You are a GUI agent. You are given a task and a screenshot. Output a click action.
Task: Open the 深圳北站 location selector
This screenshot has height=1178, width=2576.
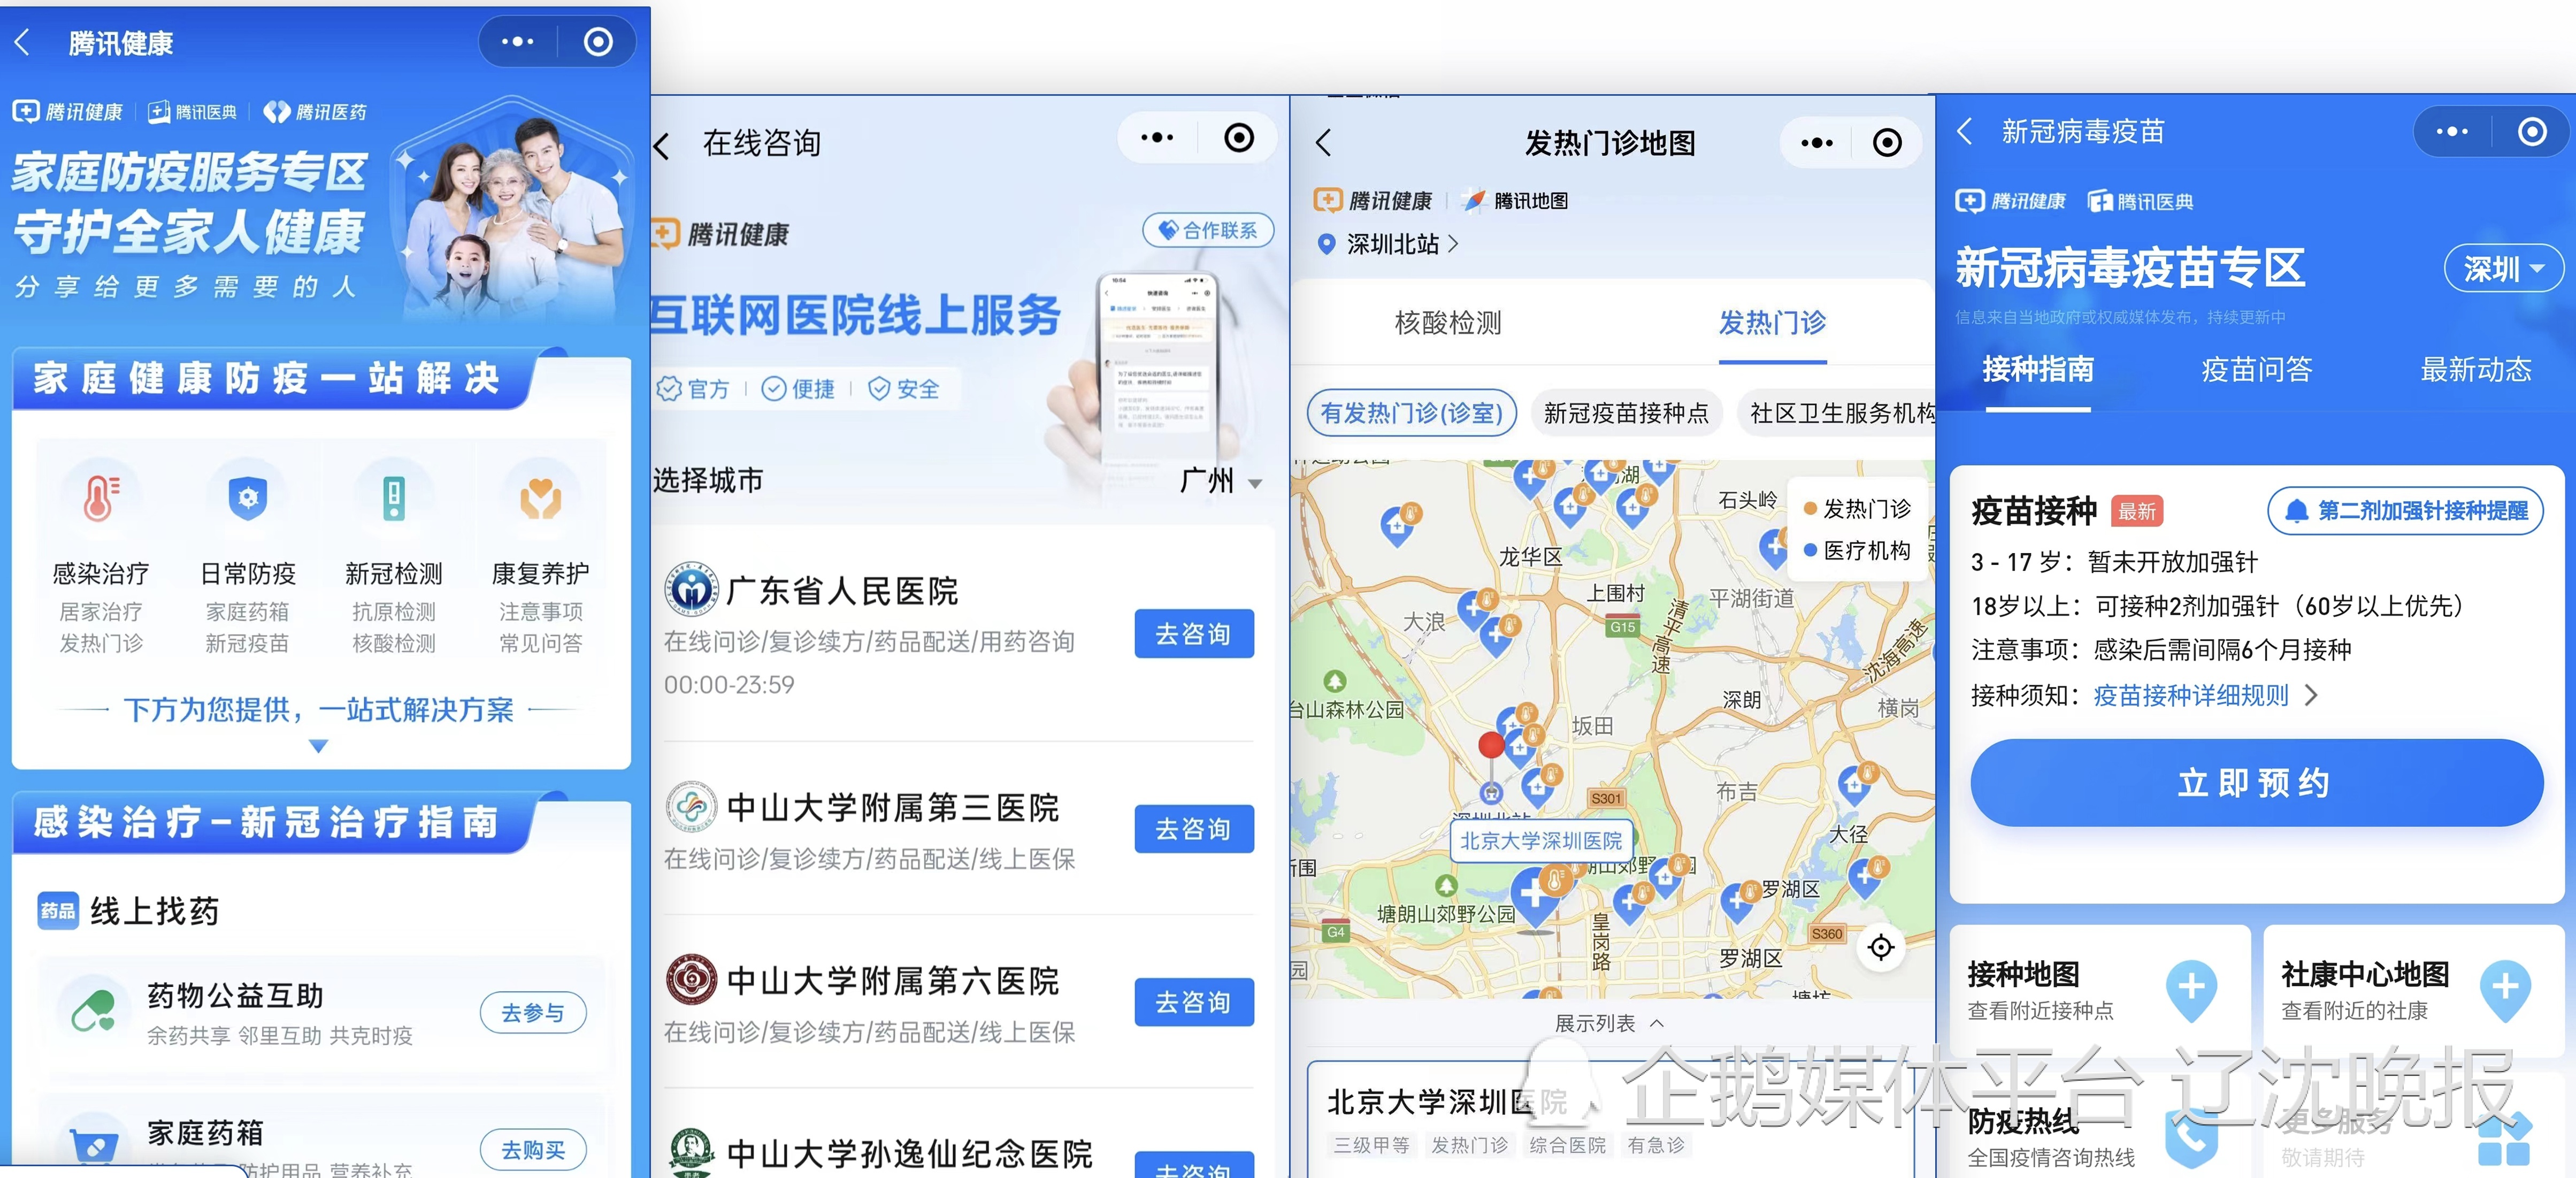click(1388, 243)
